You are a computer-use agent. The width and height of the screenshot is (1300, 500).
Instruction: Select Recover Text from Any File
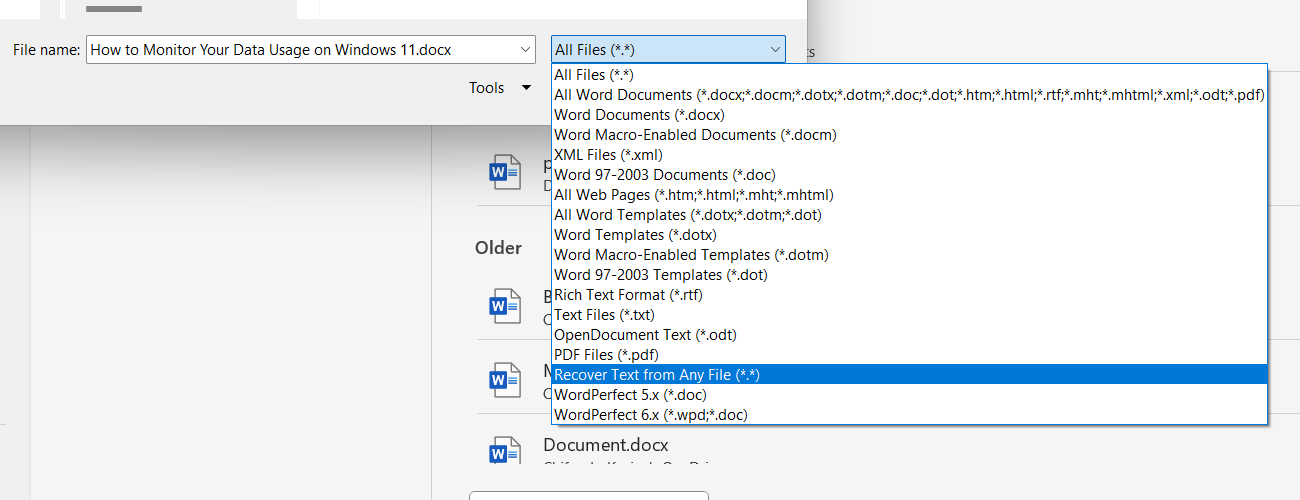click(909, 375)
